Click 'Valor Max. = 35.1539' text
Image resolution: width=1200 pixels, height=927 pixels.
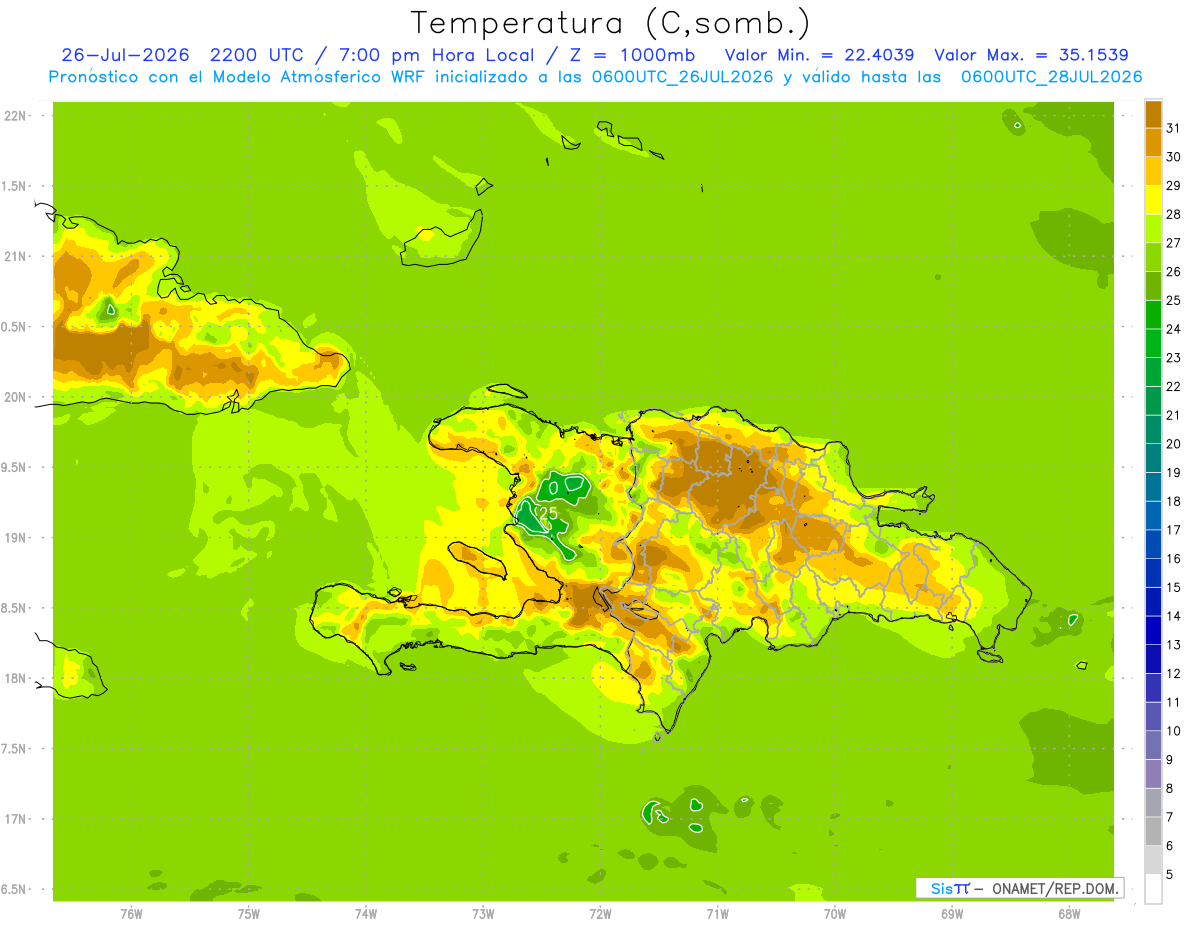click(1031, 55)
